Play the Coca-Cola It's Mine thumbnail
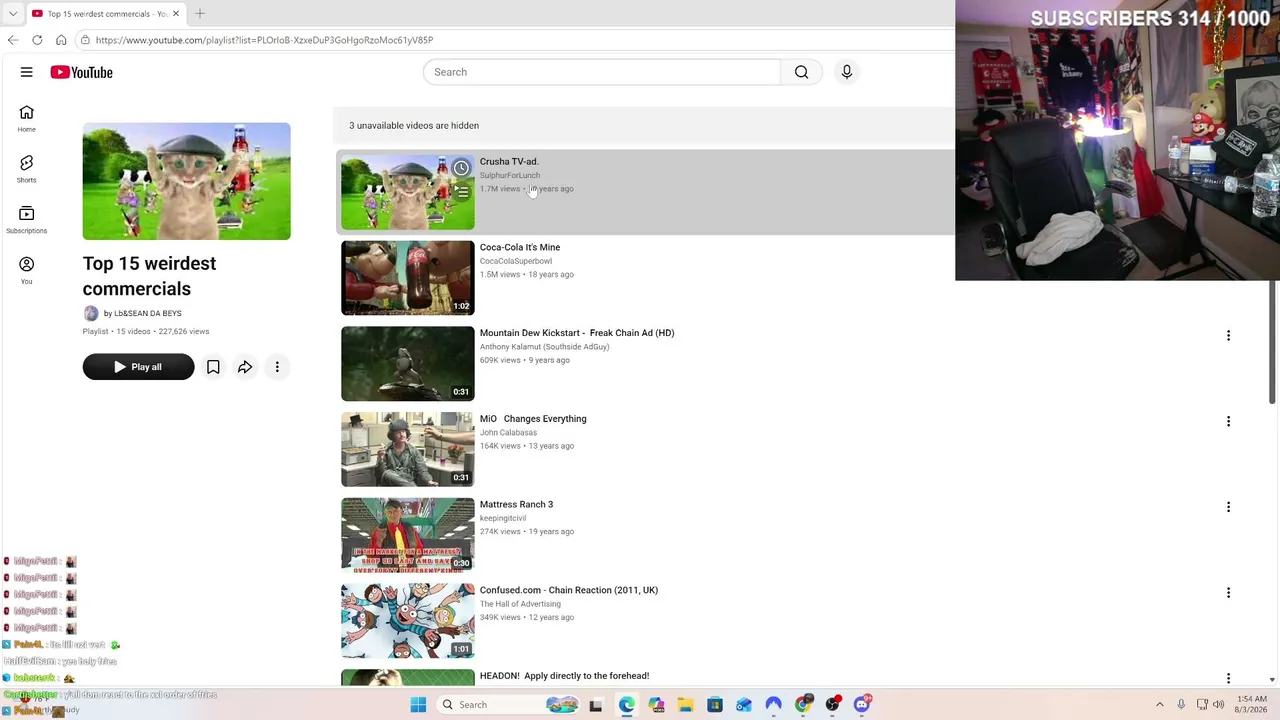Image resolution: width=1280 pixels, height=720 pixels. [x=408, y=278]
